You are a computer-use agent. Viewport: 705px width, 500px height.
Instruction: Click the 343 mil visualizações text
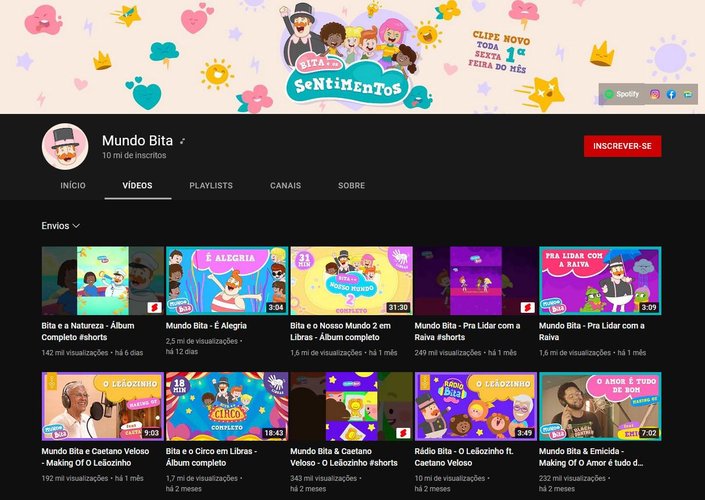(323, 478)
